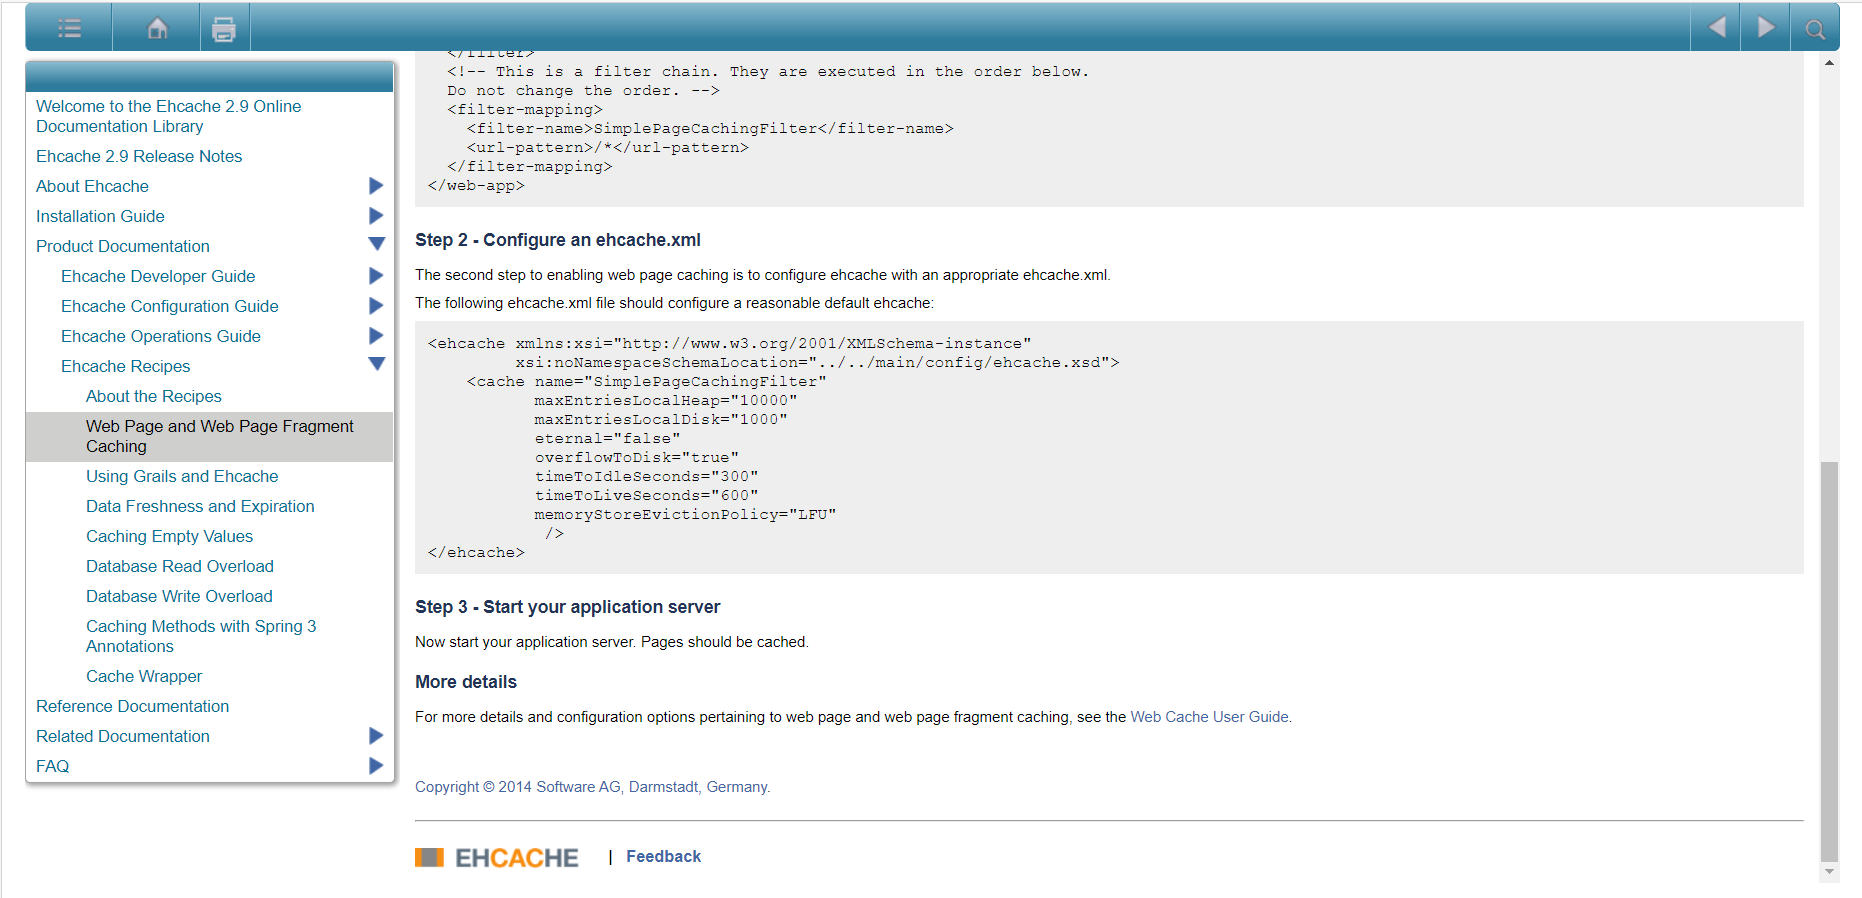This screenshot has height=898, width=1862.
Task: Open Database Read Overload recipe
Action: click(x=180, y=566)
